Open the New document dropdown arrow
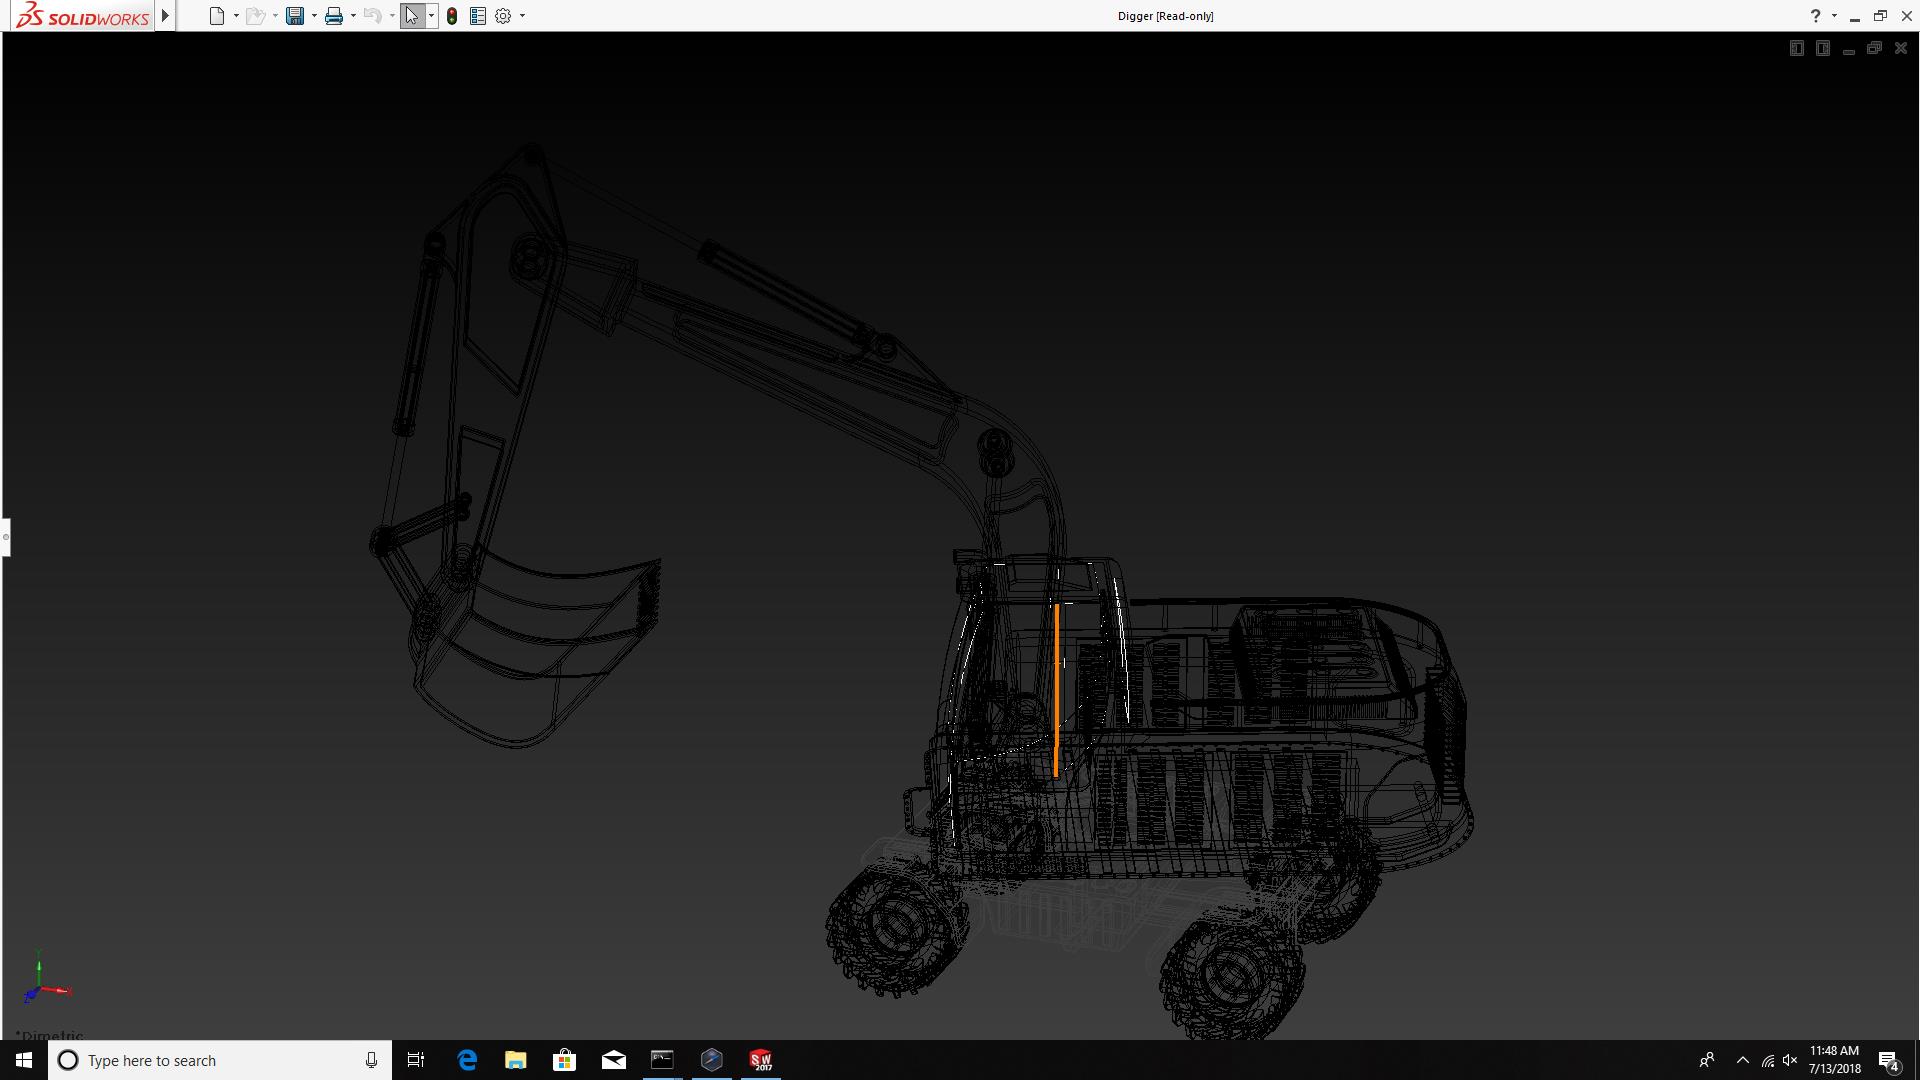The image size is (1920, 1080). tap(236, 16)
